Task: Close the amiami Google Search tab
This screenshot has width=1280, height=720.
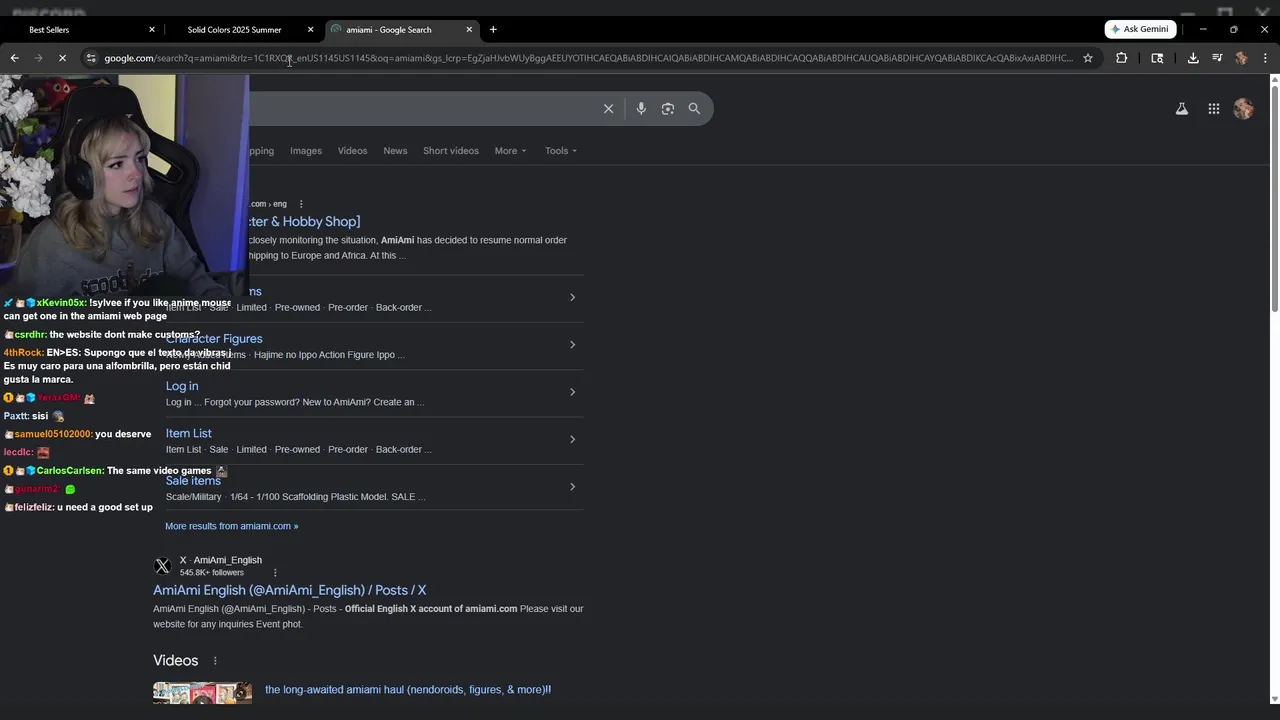Action: click(469, 30)
